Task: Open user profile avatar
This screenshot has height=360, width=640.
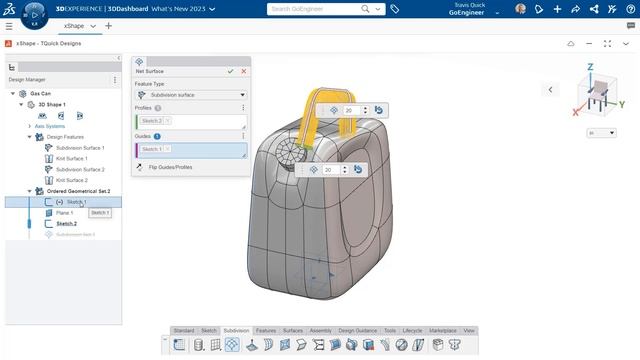Action: [x=520, y=9]
